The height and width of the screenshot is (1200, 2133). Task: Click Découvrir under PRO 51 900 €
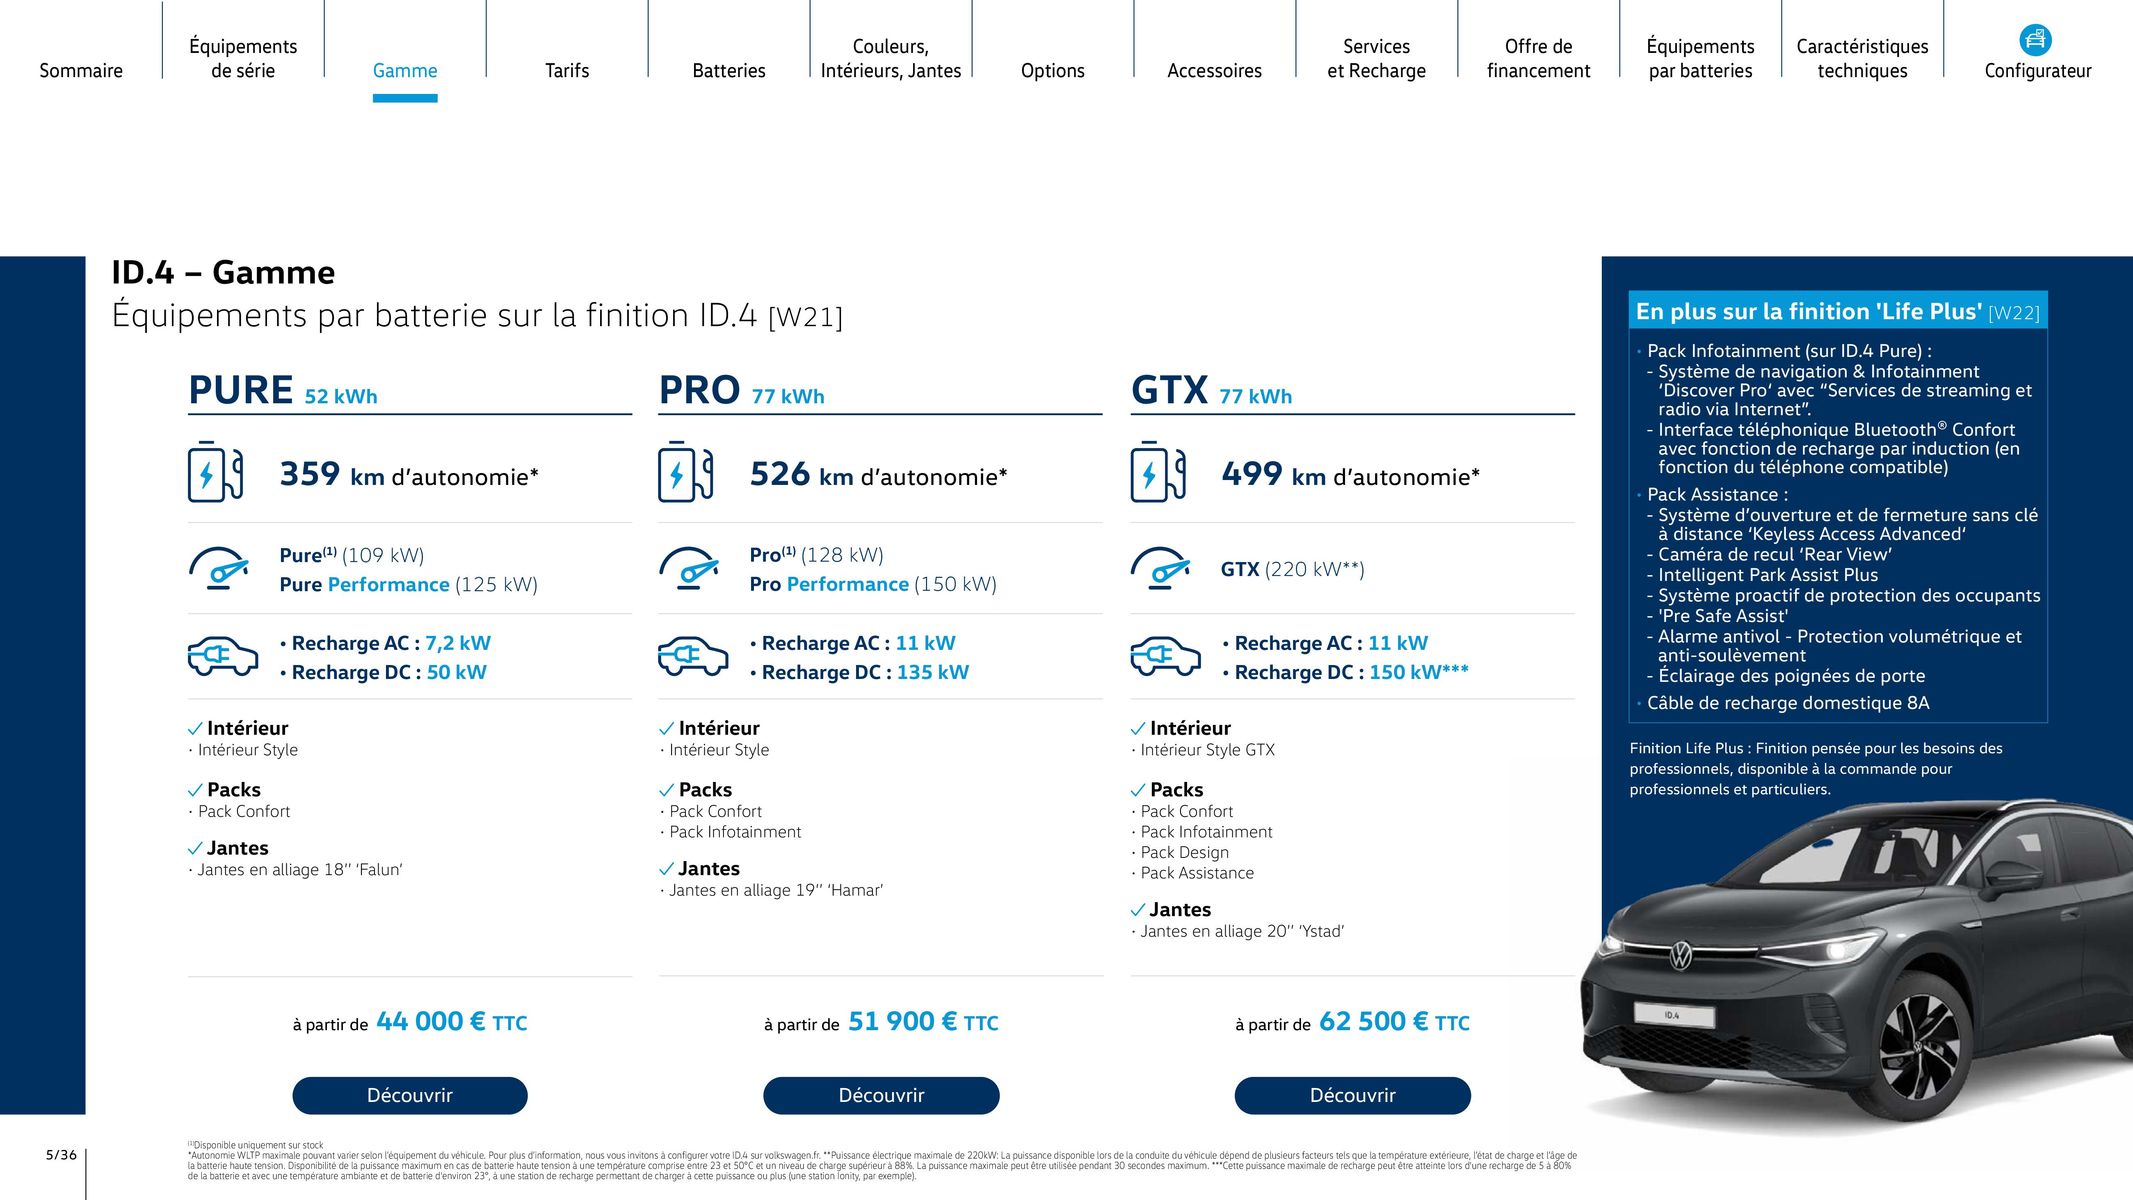881,1095
